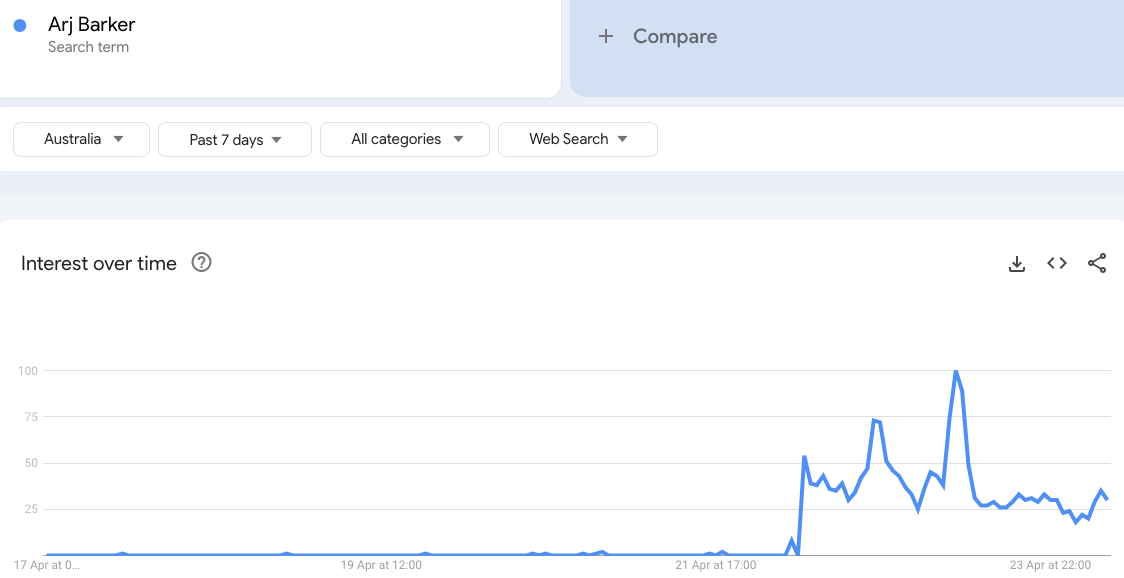Open the Australia region dropdown
The width and height of the screenshot is (1124, 578).
click(82, 139)
